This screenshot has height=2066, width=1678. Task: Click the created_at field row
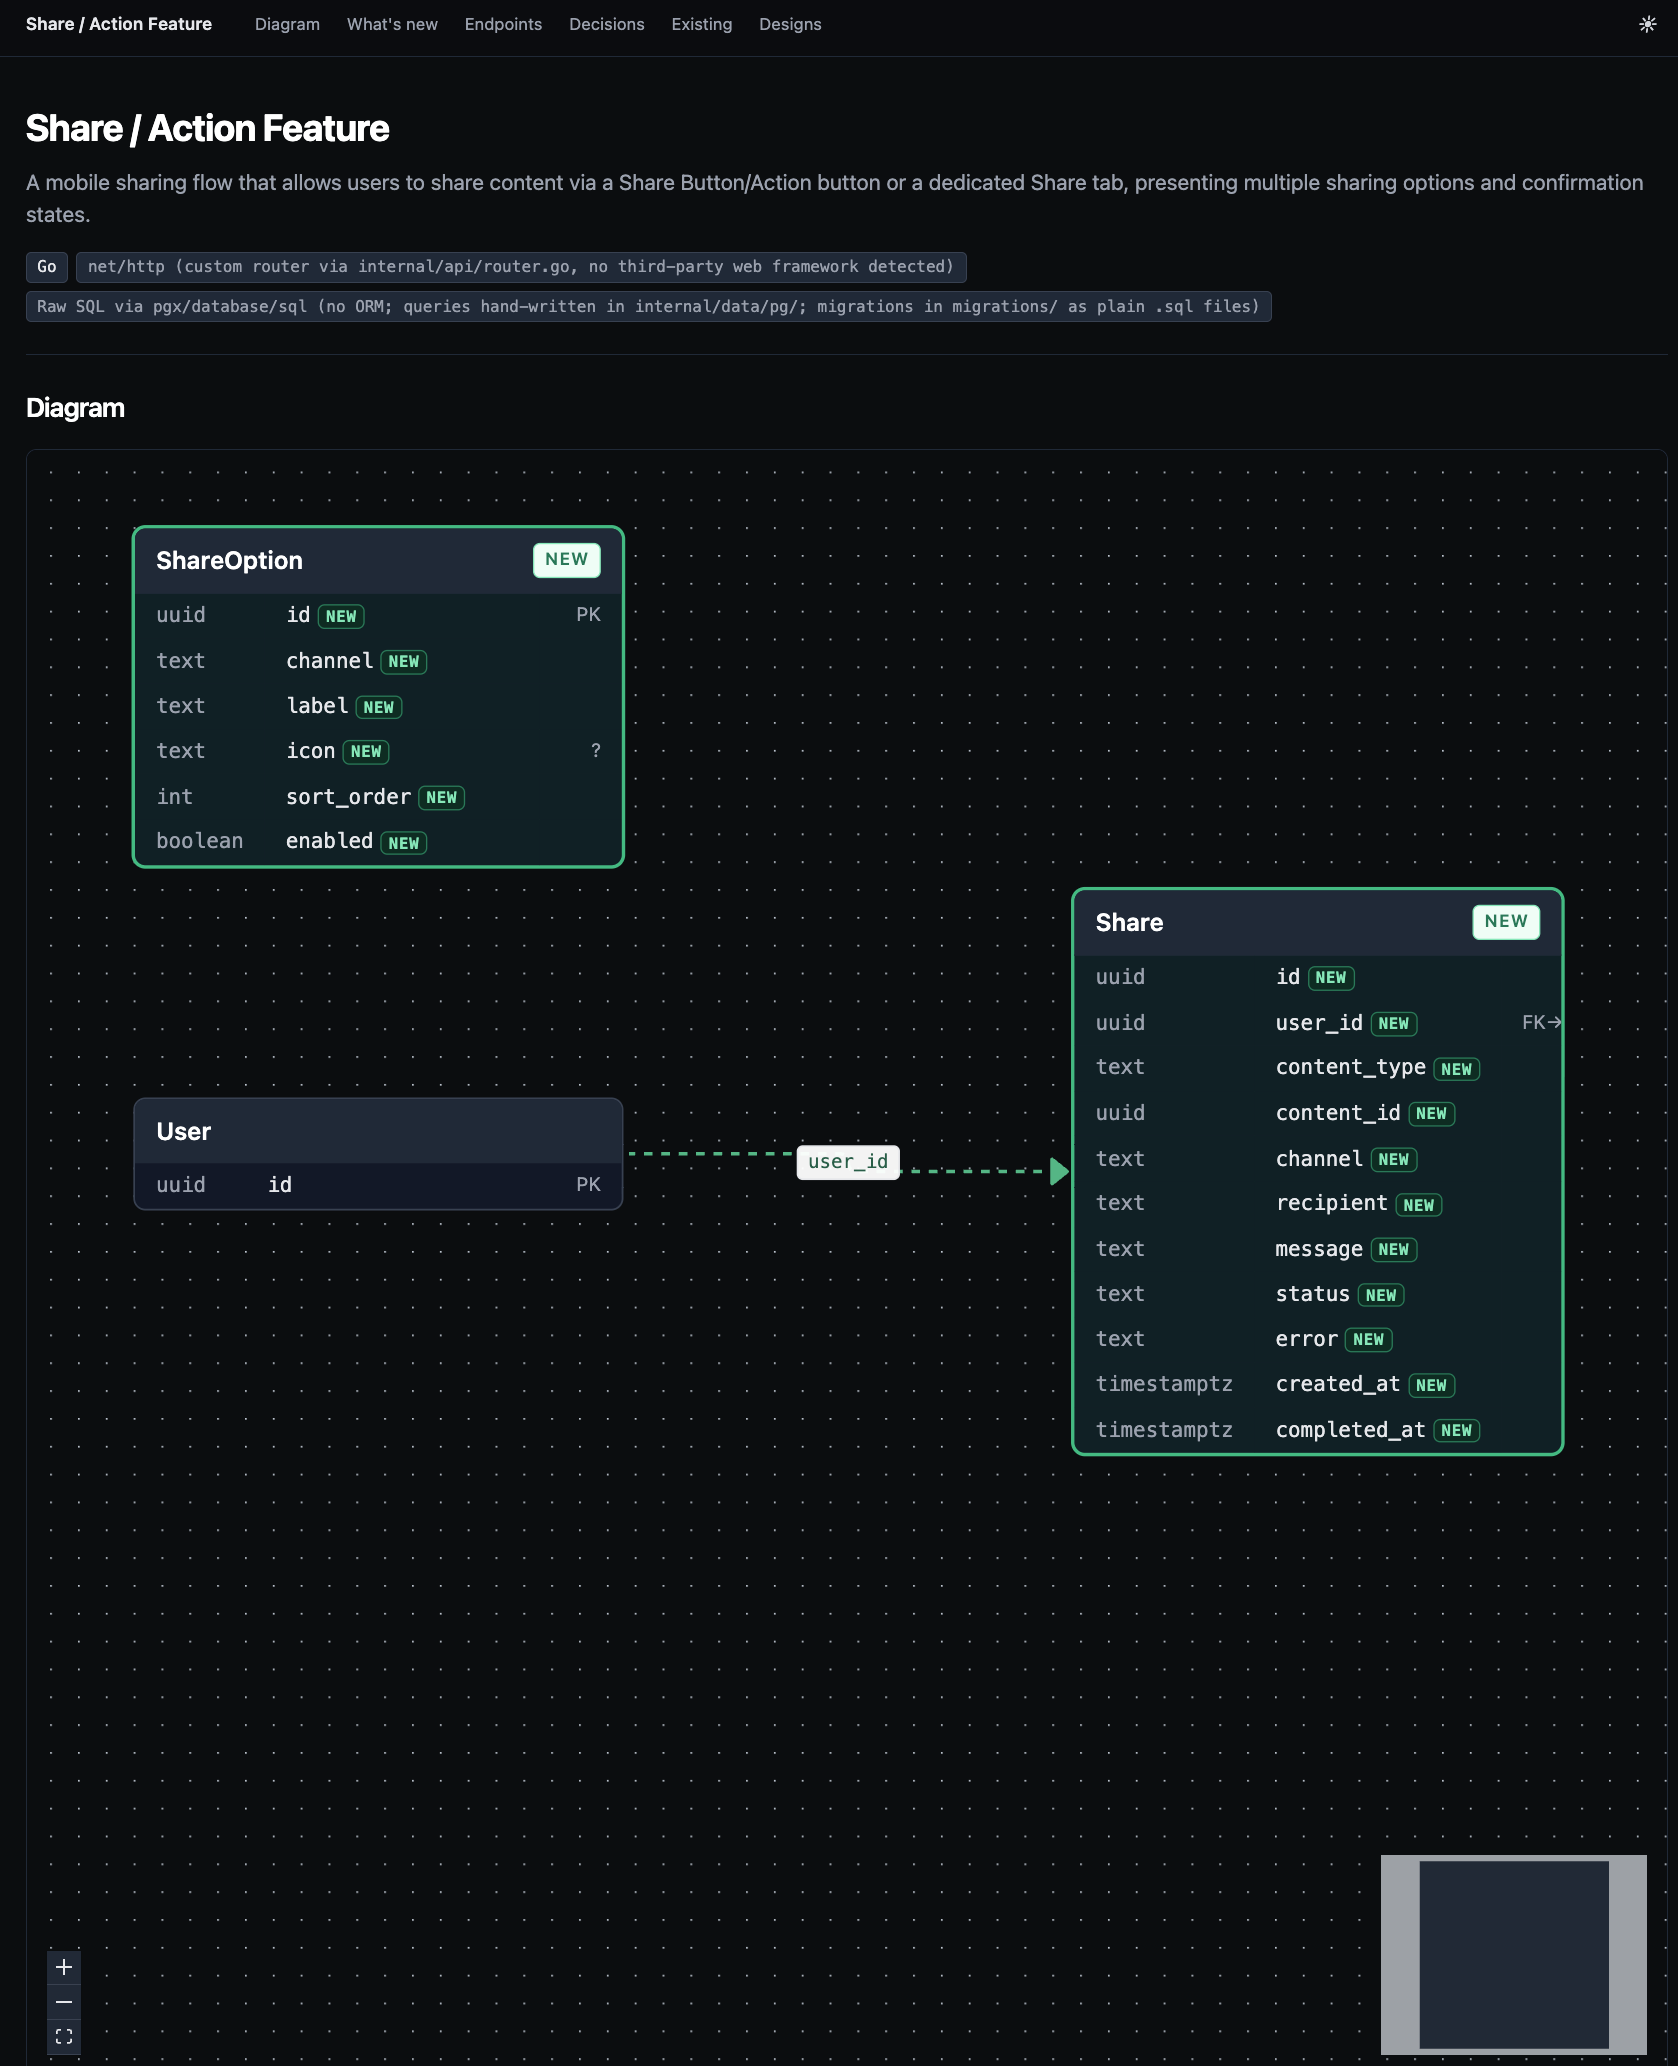tap(1317, 1385)
